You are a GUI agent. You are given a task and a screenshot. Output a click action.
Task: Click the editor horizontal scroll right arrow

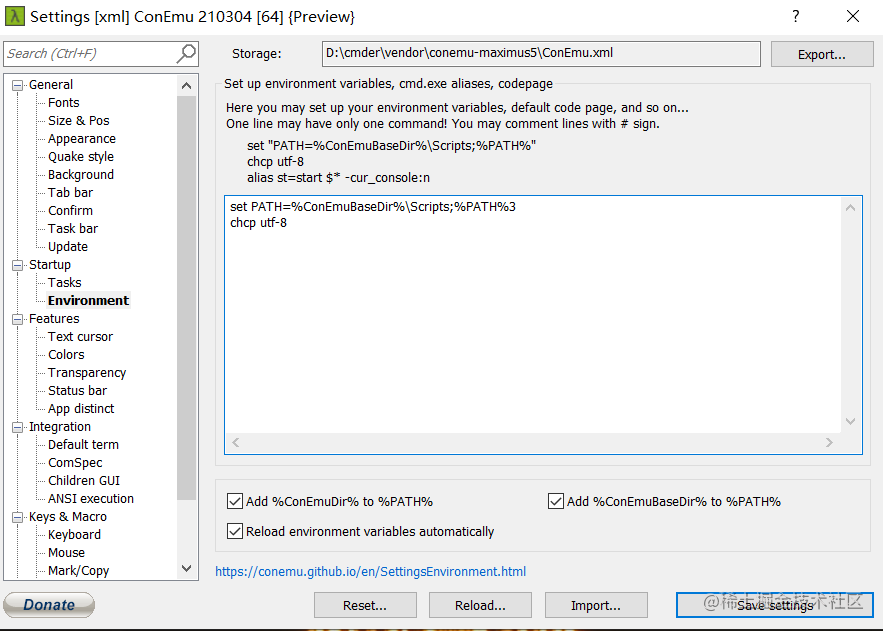coord(829,442)
